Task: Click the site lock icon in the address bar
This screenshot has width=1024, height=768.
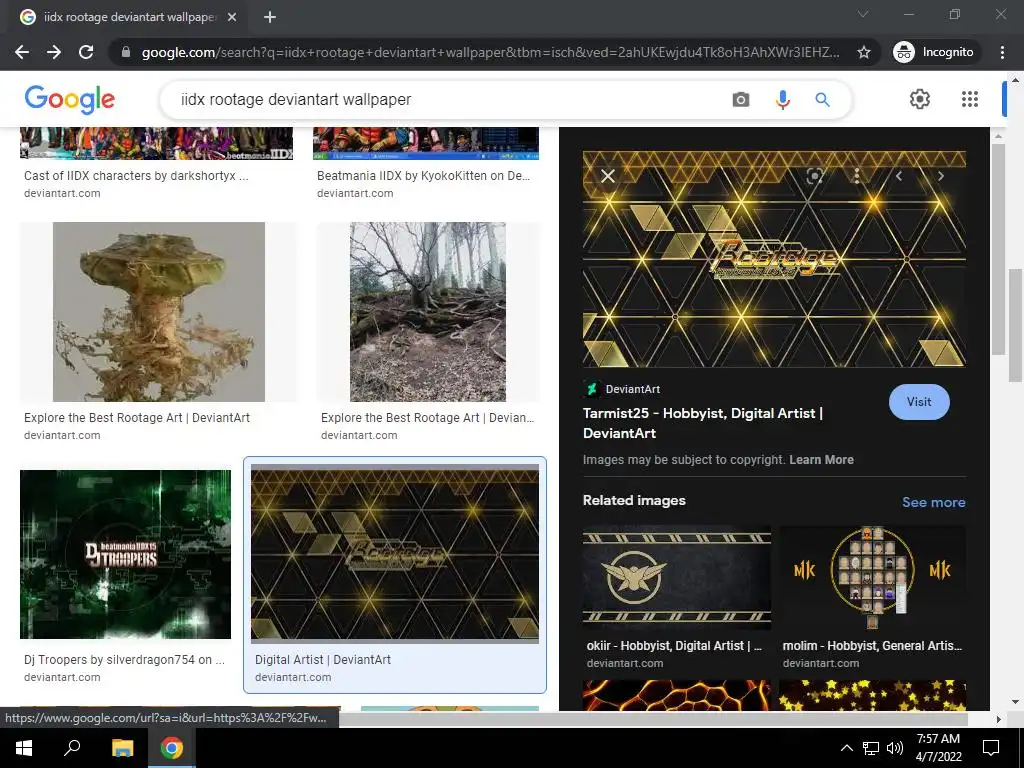Action: coord(126,52)
